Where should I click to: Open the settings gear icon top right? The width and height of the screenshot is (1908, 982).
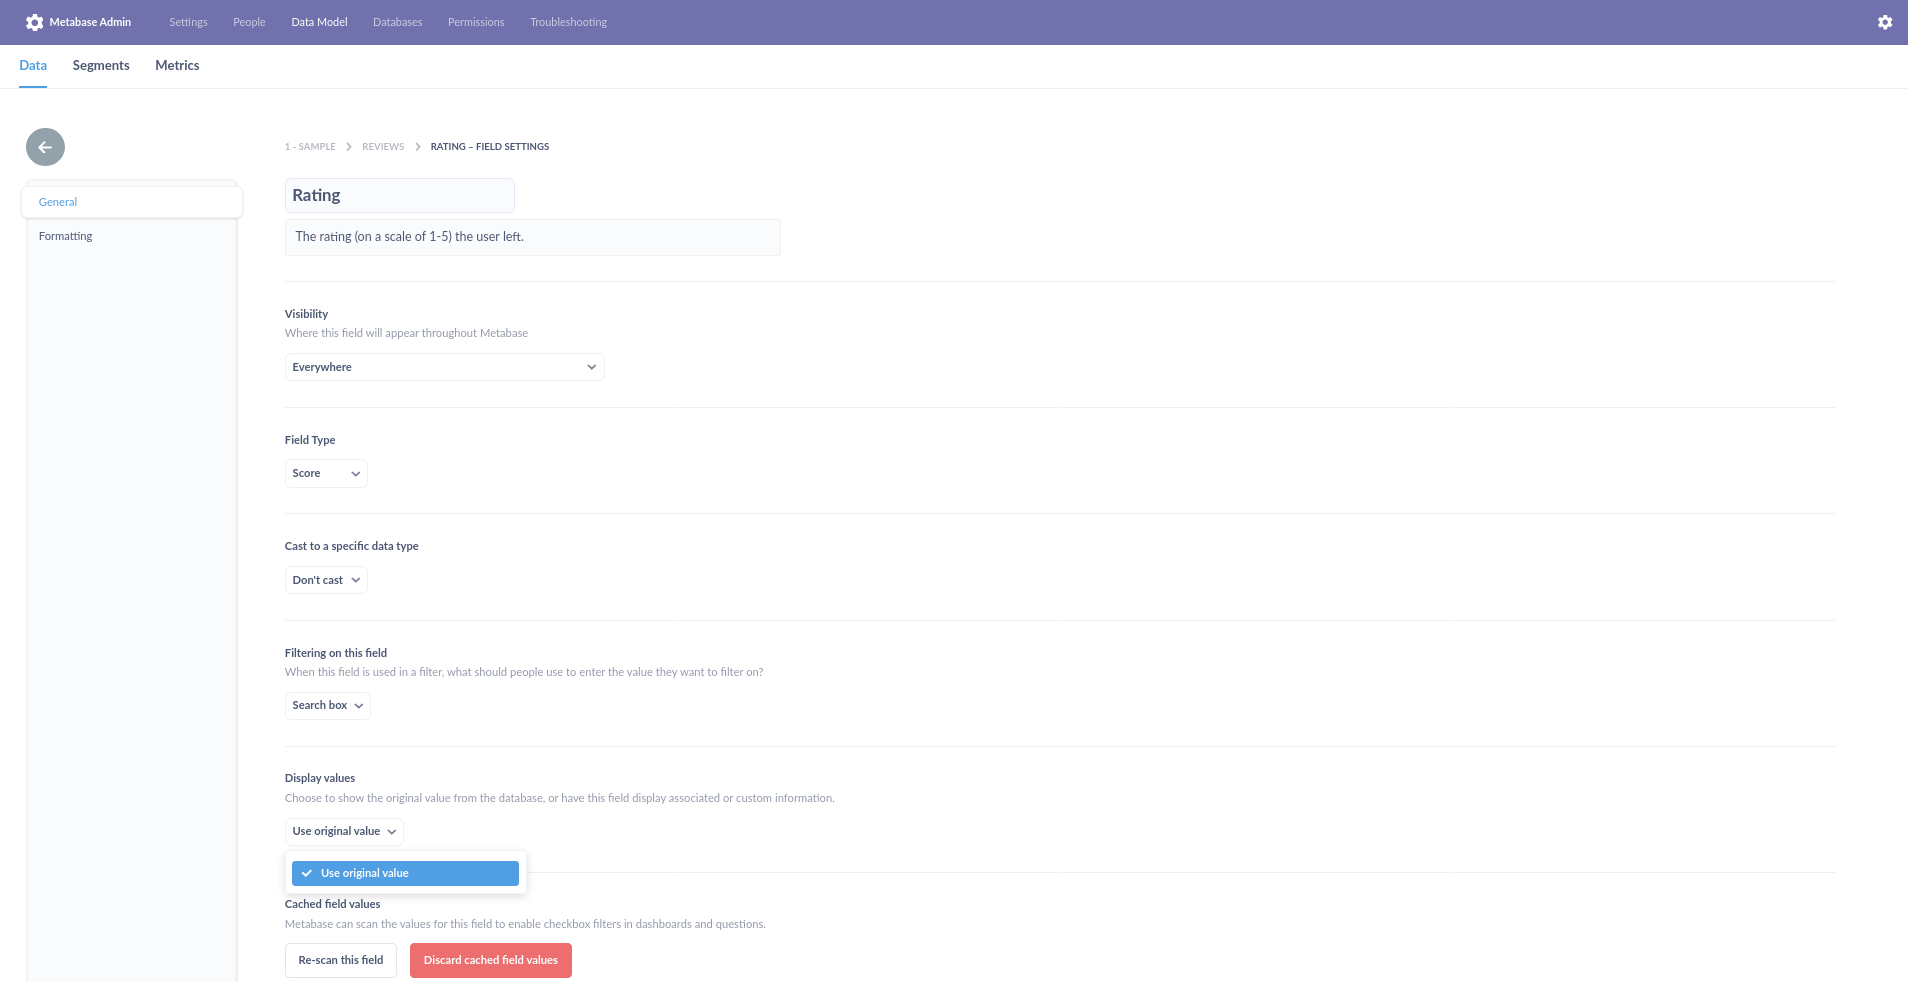pos(1884,21)
